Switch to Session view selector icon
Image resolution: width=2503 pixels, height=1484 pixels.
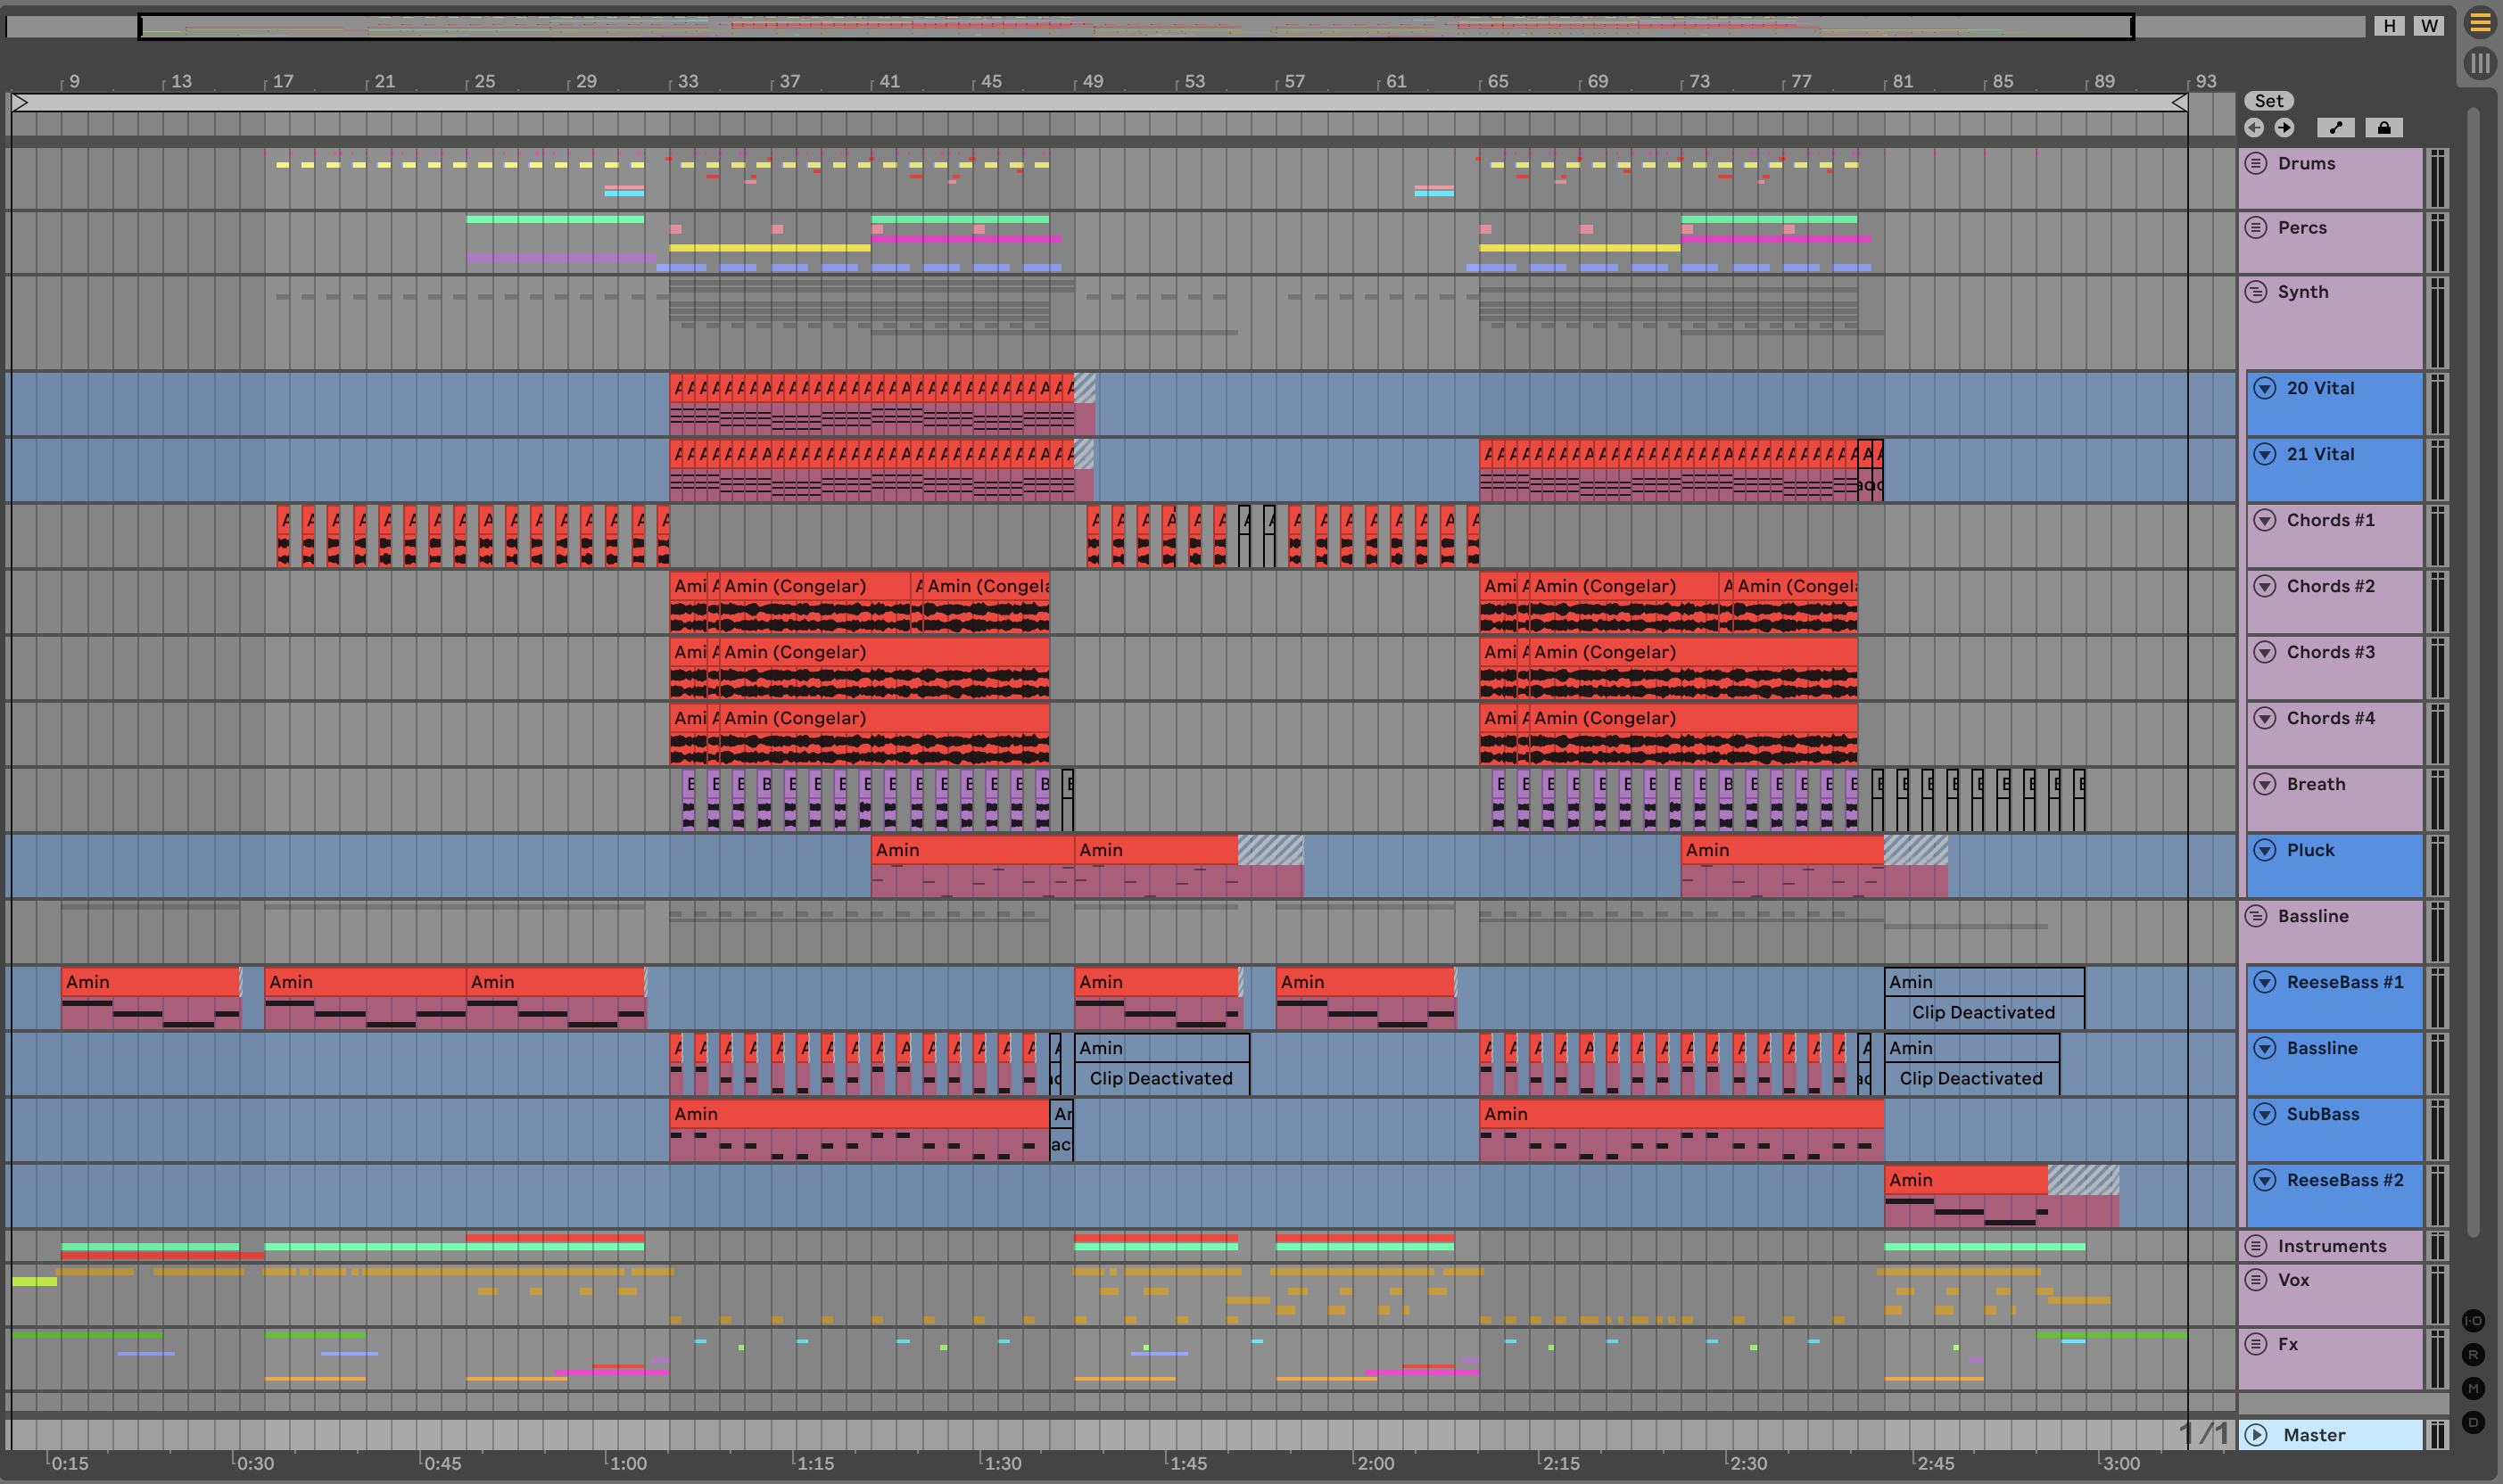(x=2480, y=64)
